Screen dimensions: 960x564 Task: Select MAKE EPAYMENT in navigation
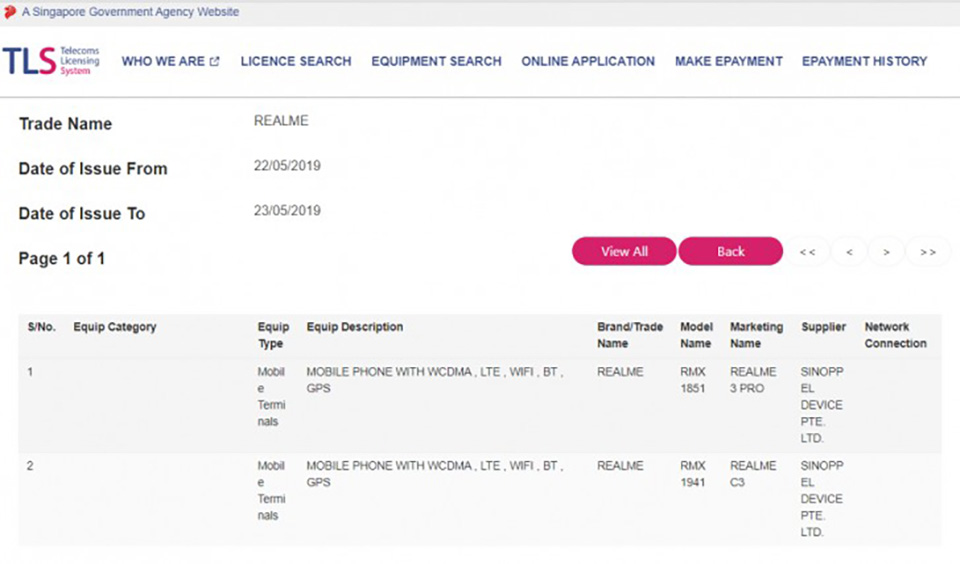pos(729,61)
